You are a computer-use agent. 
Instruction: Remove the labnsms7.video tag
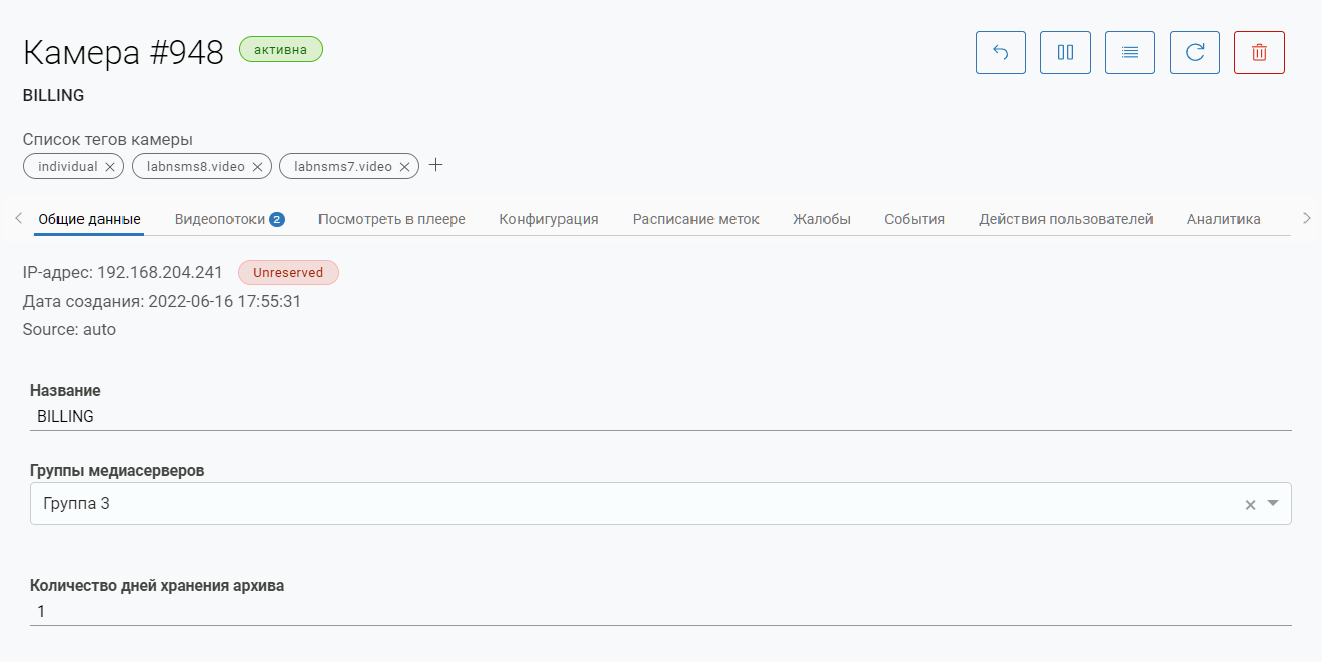pyautogui.click(x=404, y=167)
